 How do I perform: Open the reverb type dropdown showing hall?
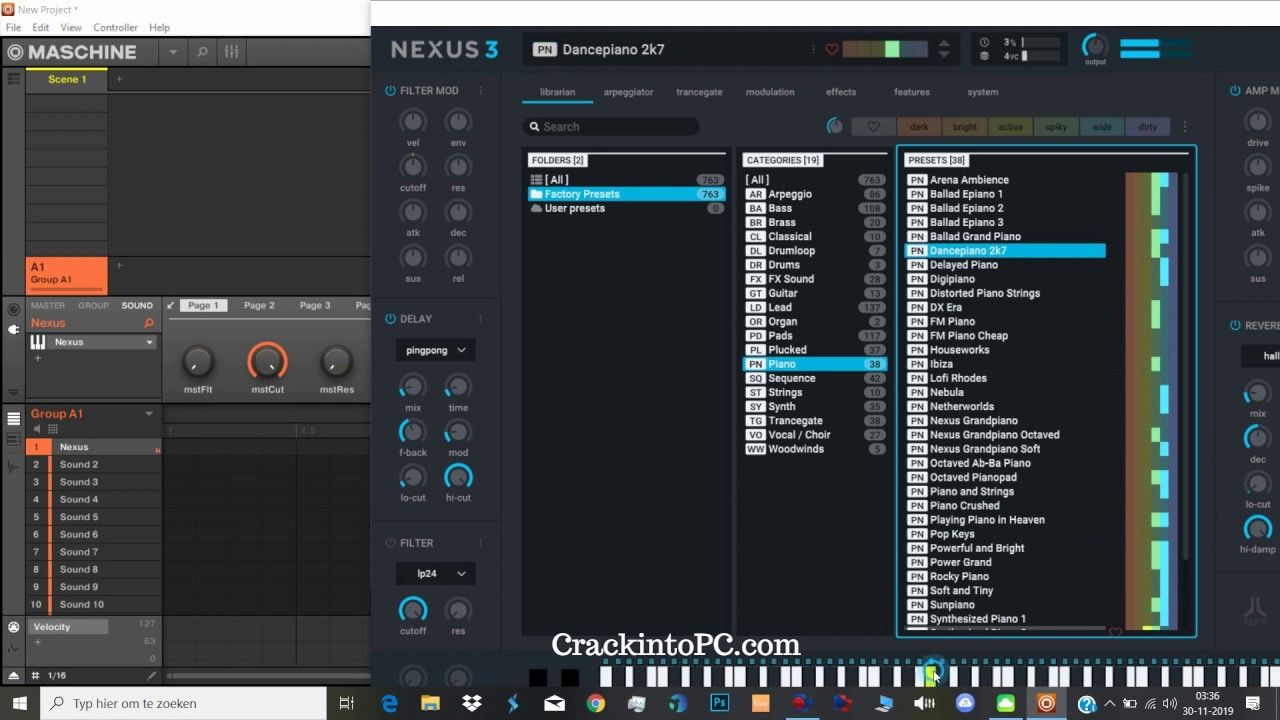(x=1261, y=356)
